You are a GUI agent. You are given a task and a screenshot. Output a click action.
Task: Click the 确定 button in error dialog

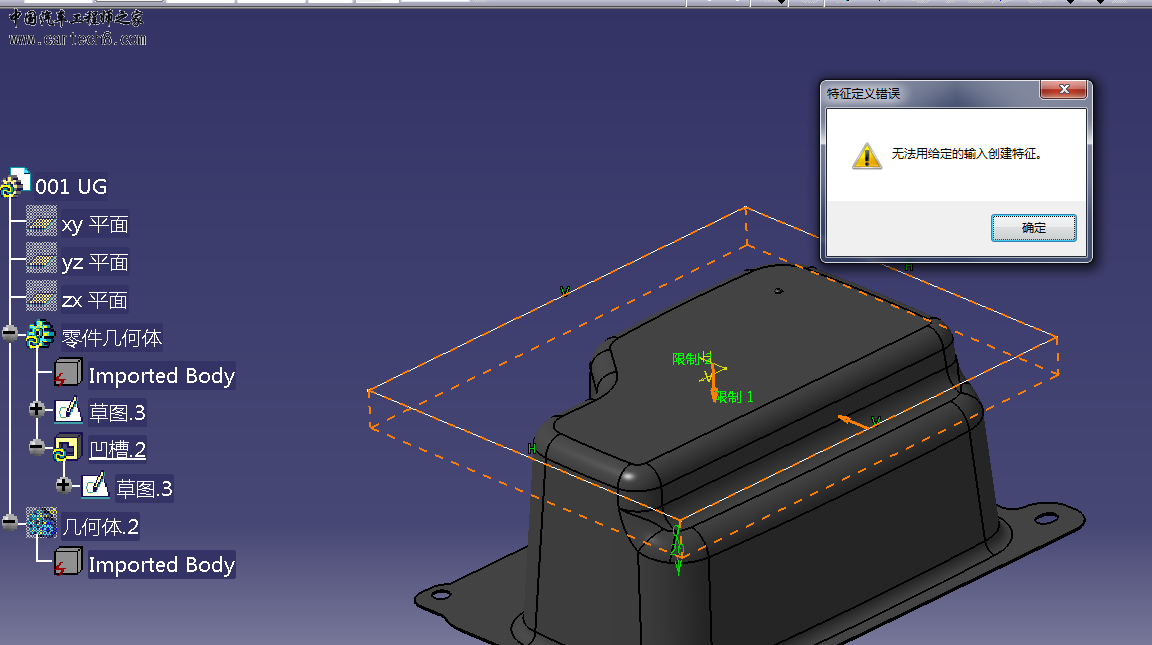[1033, 228]
